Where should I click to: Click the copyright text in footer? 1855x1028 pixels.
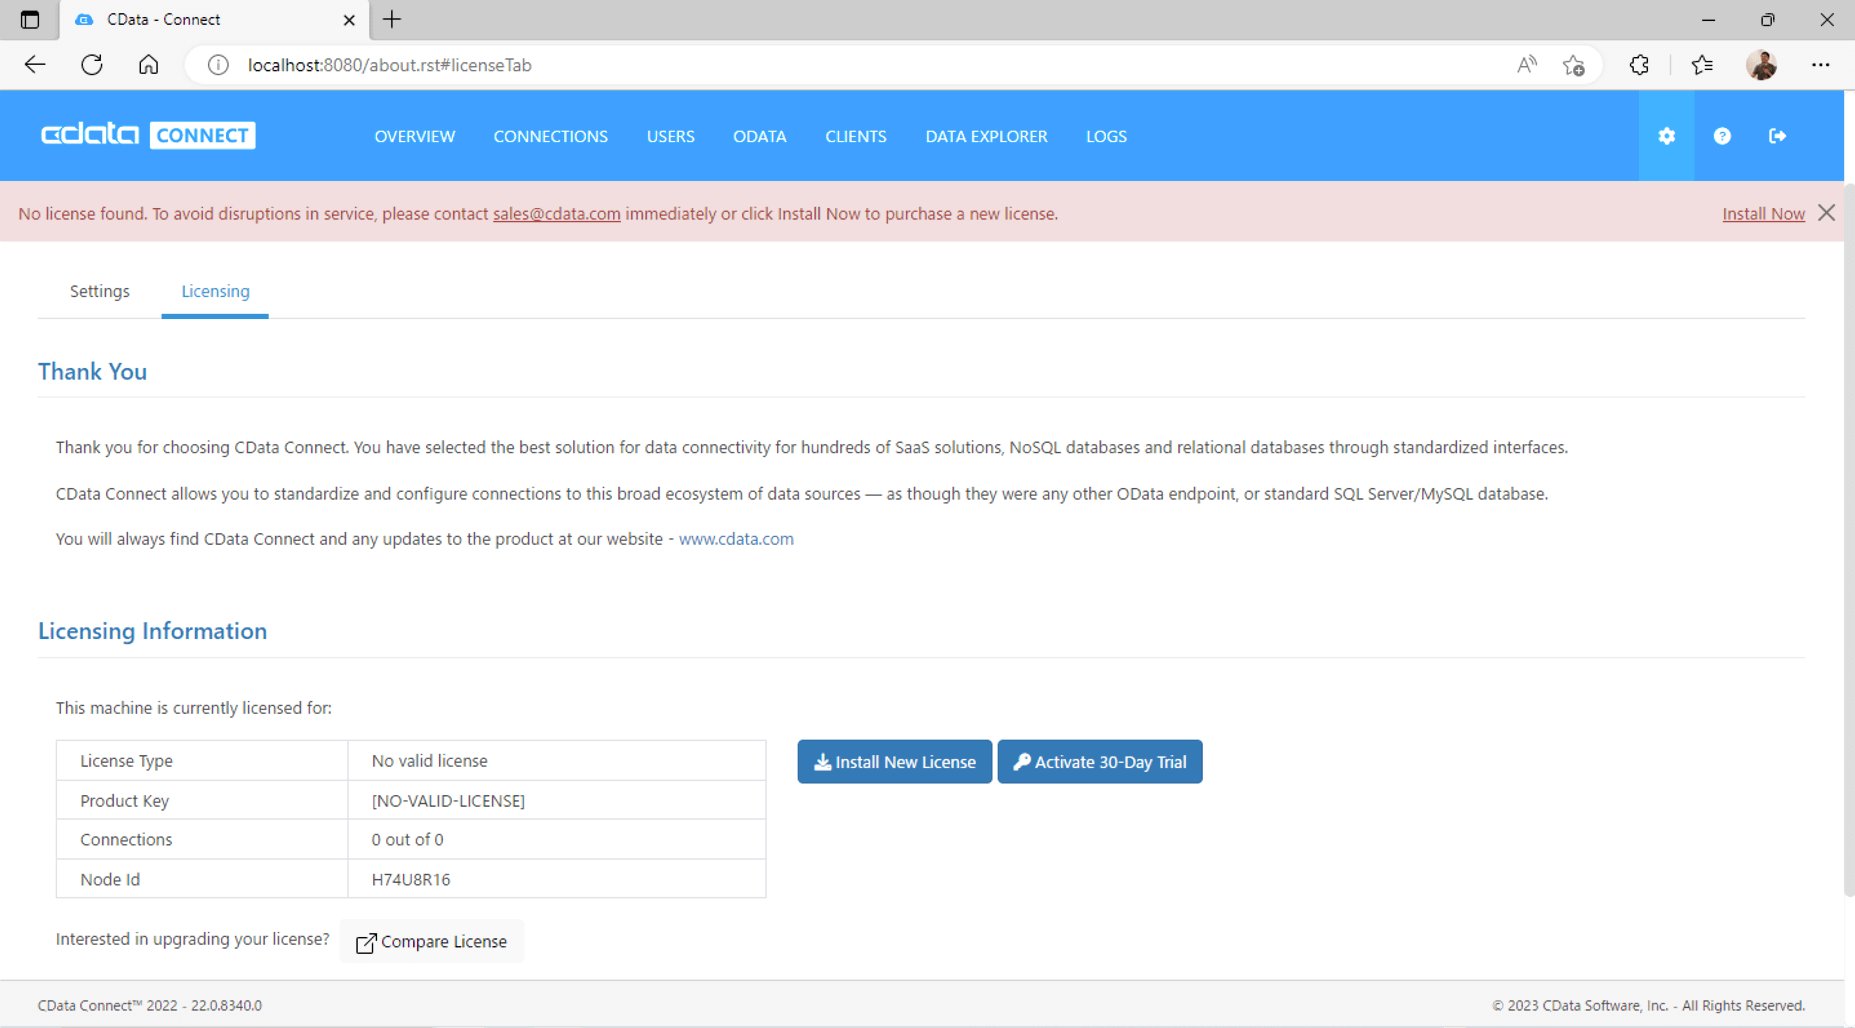[1648, 1006]
